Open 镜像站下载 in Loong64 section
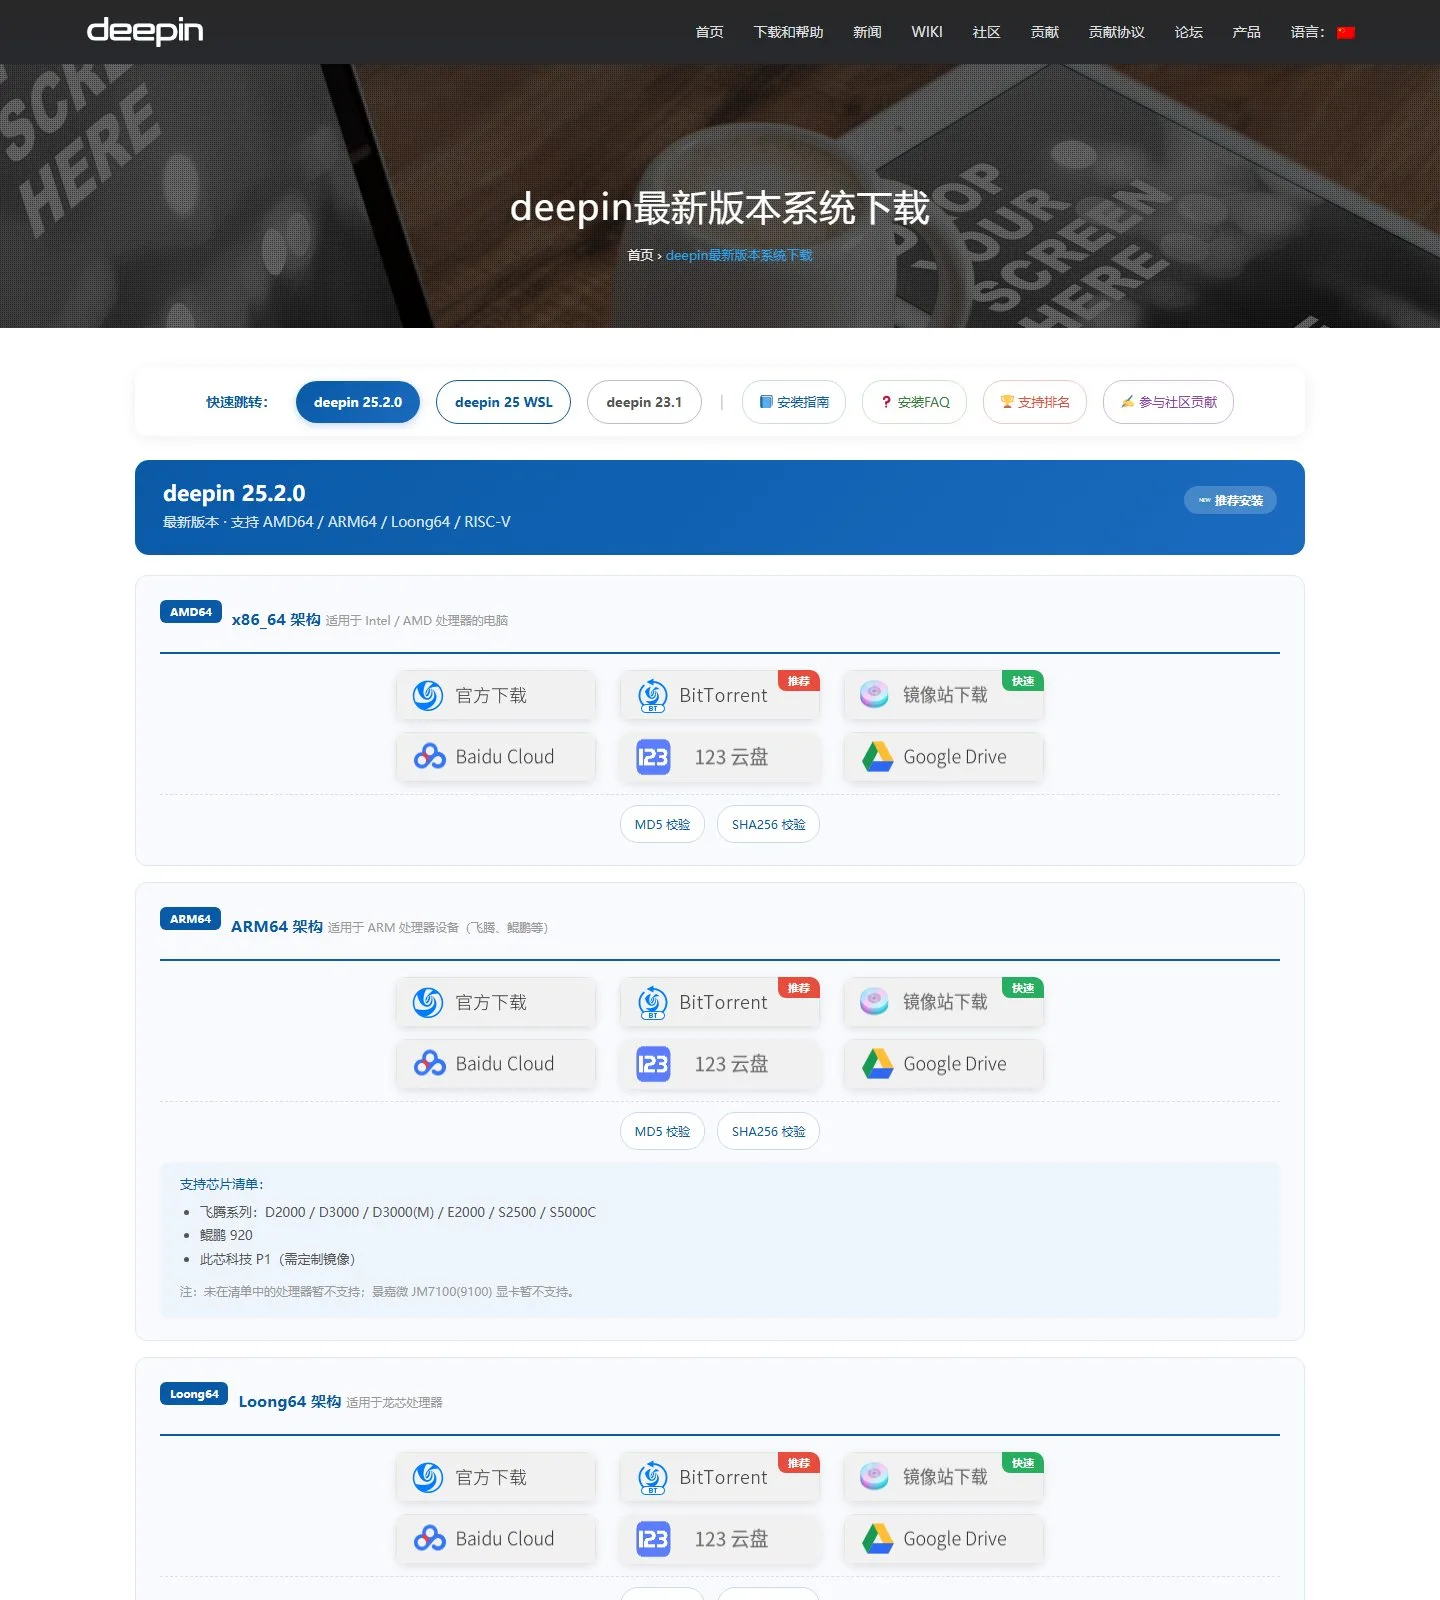Screen dimensions: 1440x1600 click(944, 1477)
